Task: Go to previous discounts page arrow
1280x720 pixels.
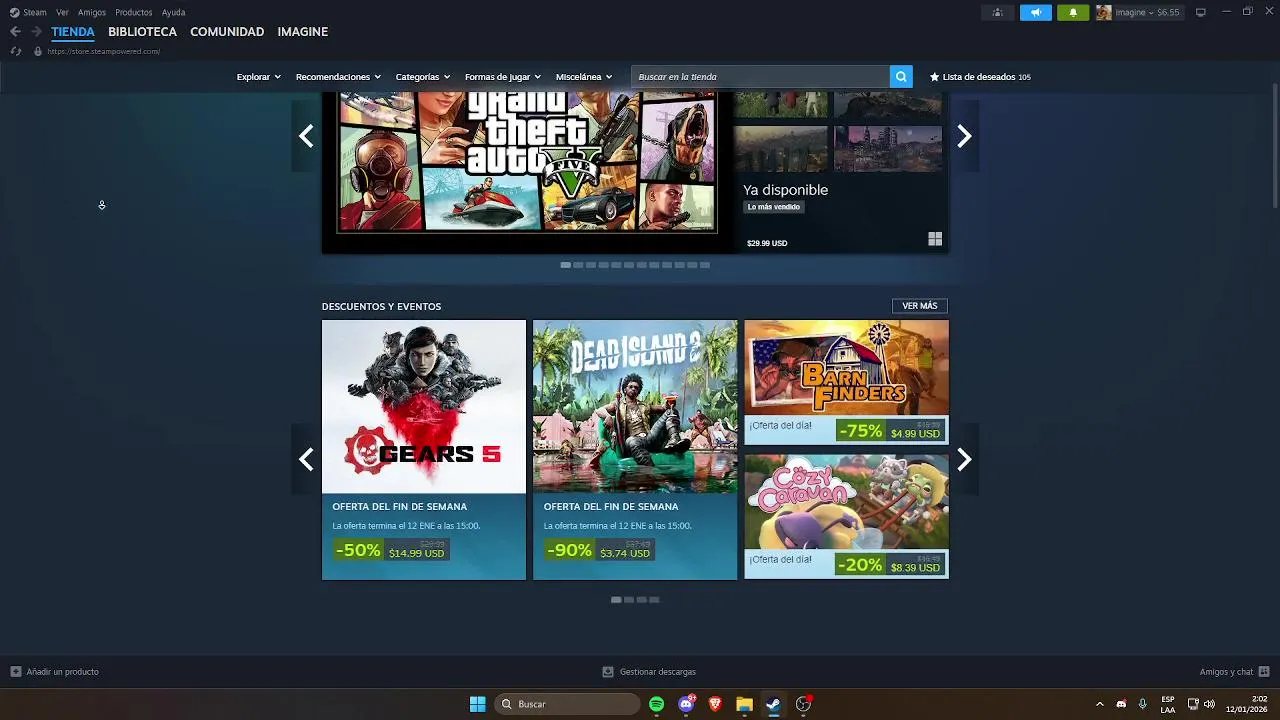Action: (x=306, y=459)
